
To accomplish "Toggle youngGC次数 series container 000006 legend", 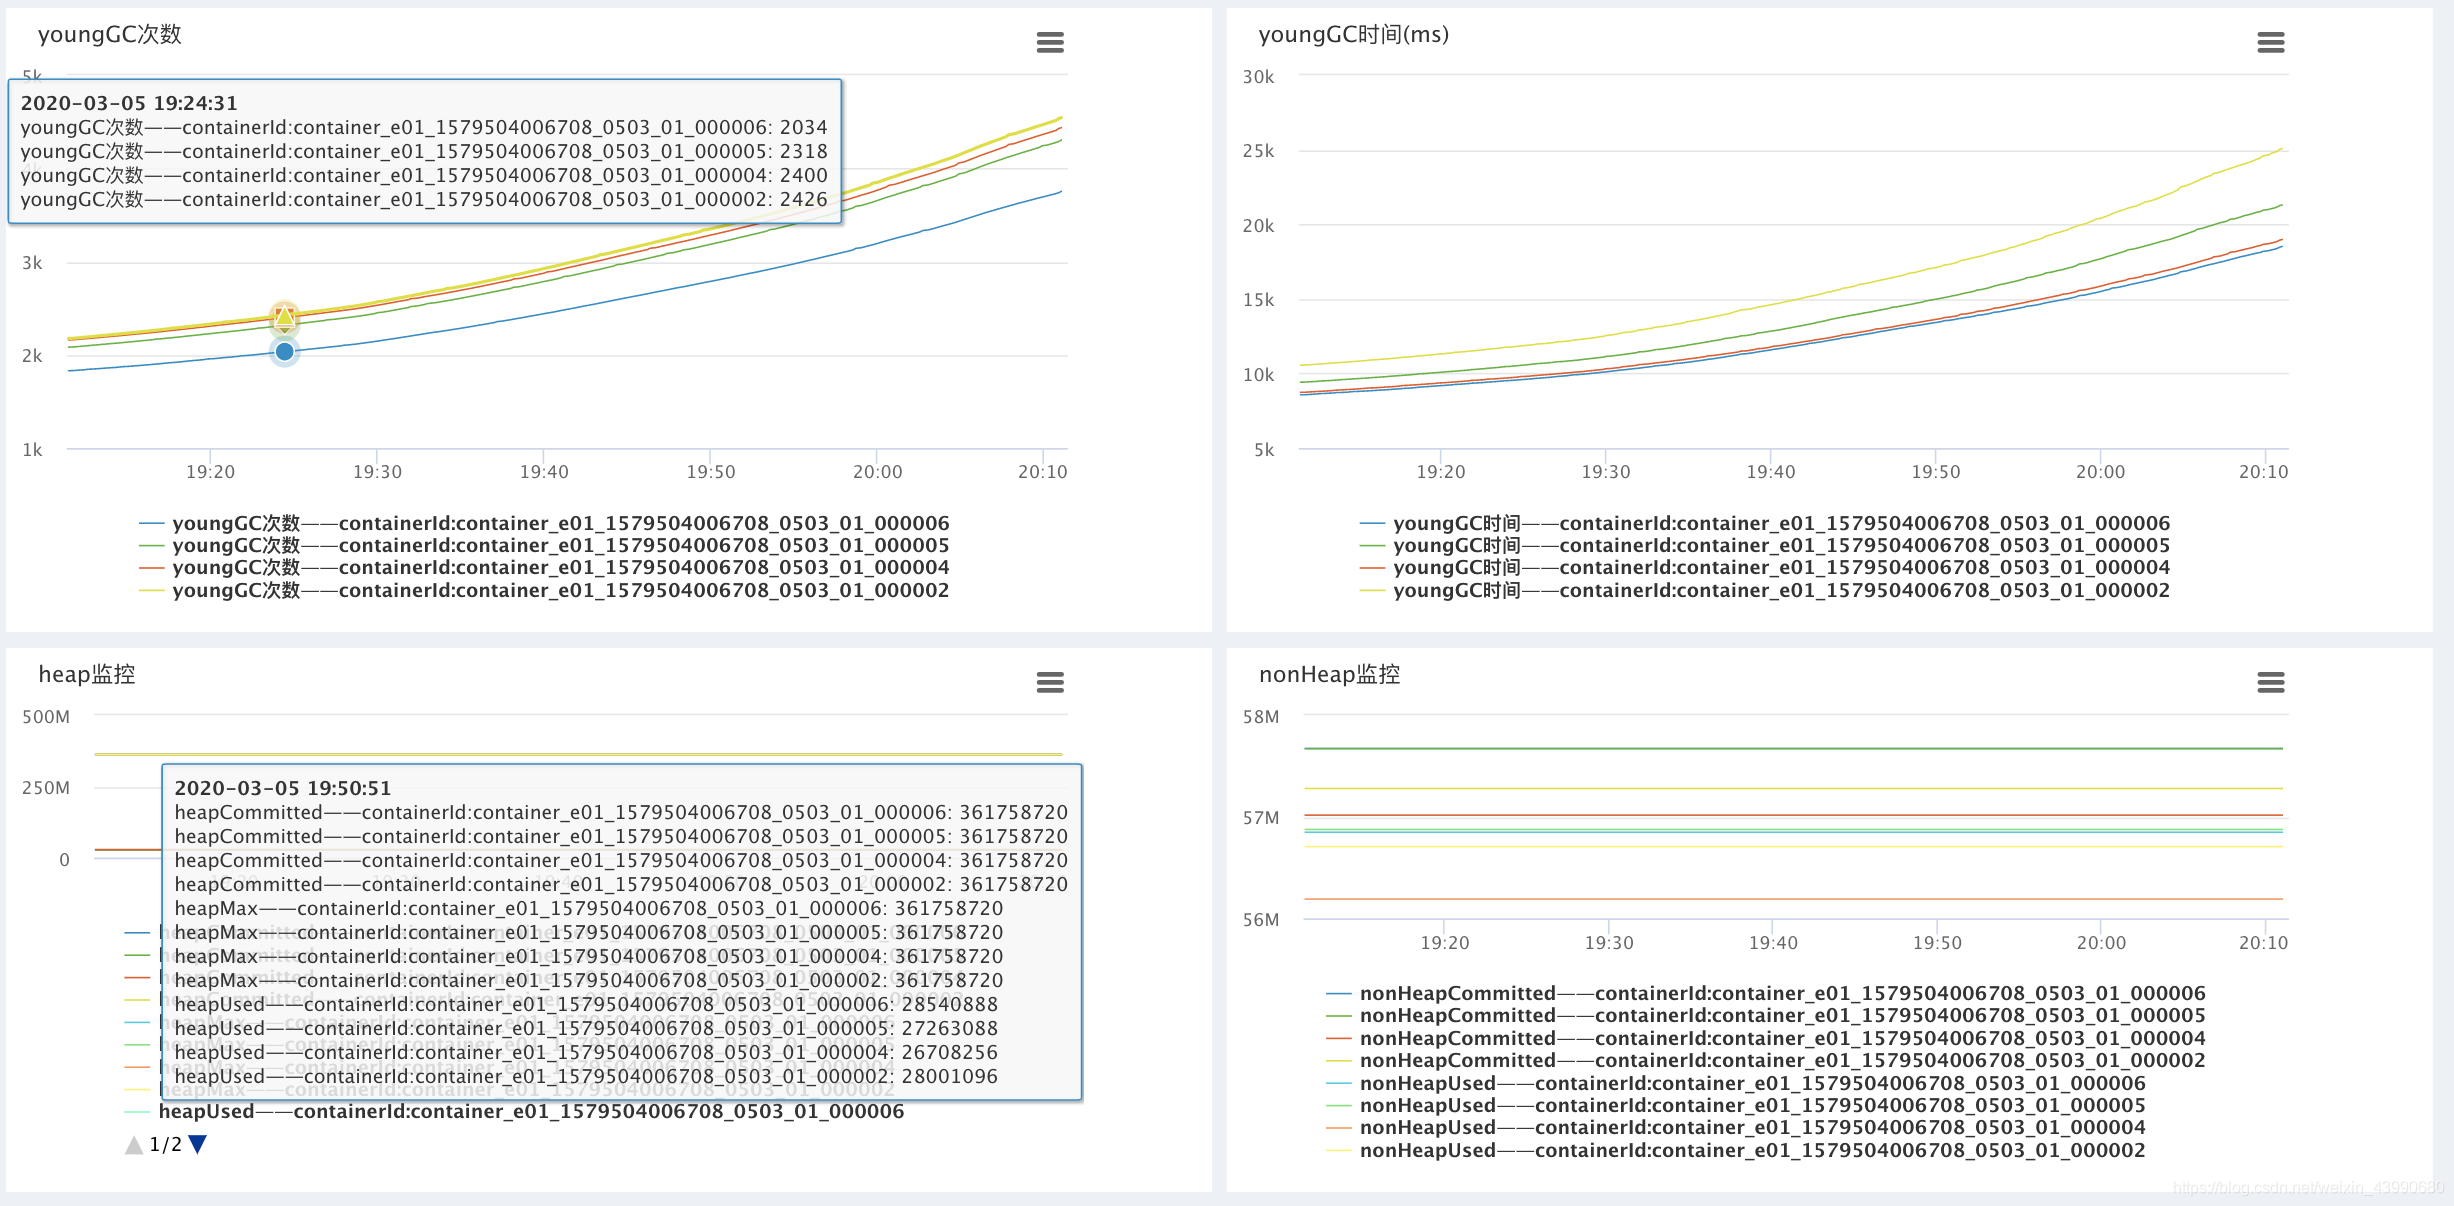I will tap(545, 523).
